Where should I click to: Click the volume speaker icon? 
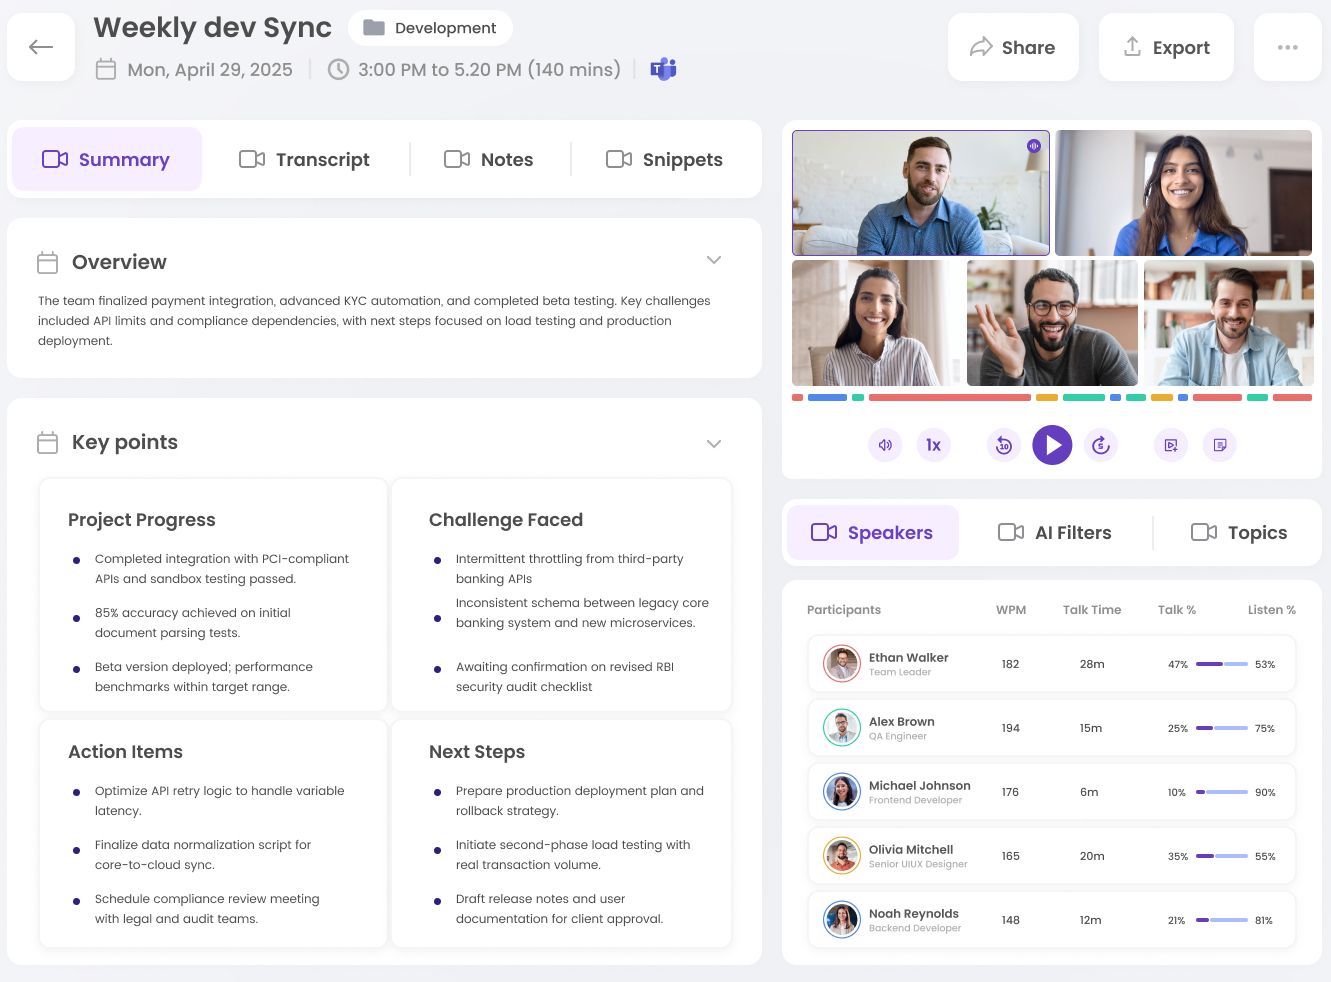[x=885, y=445]
